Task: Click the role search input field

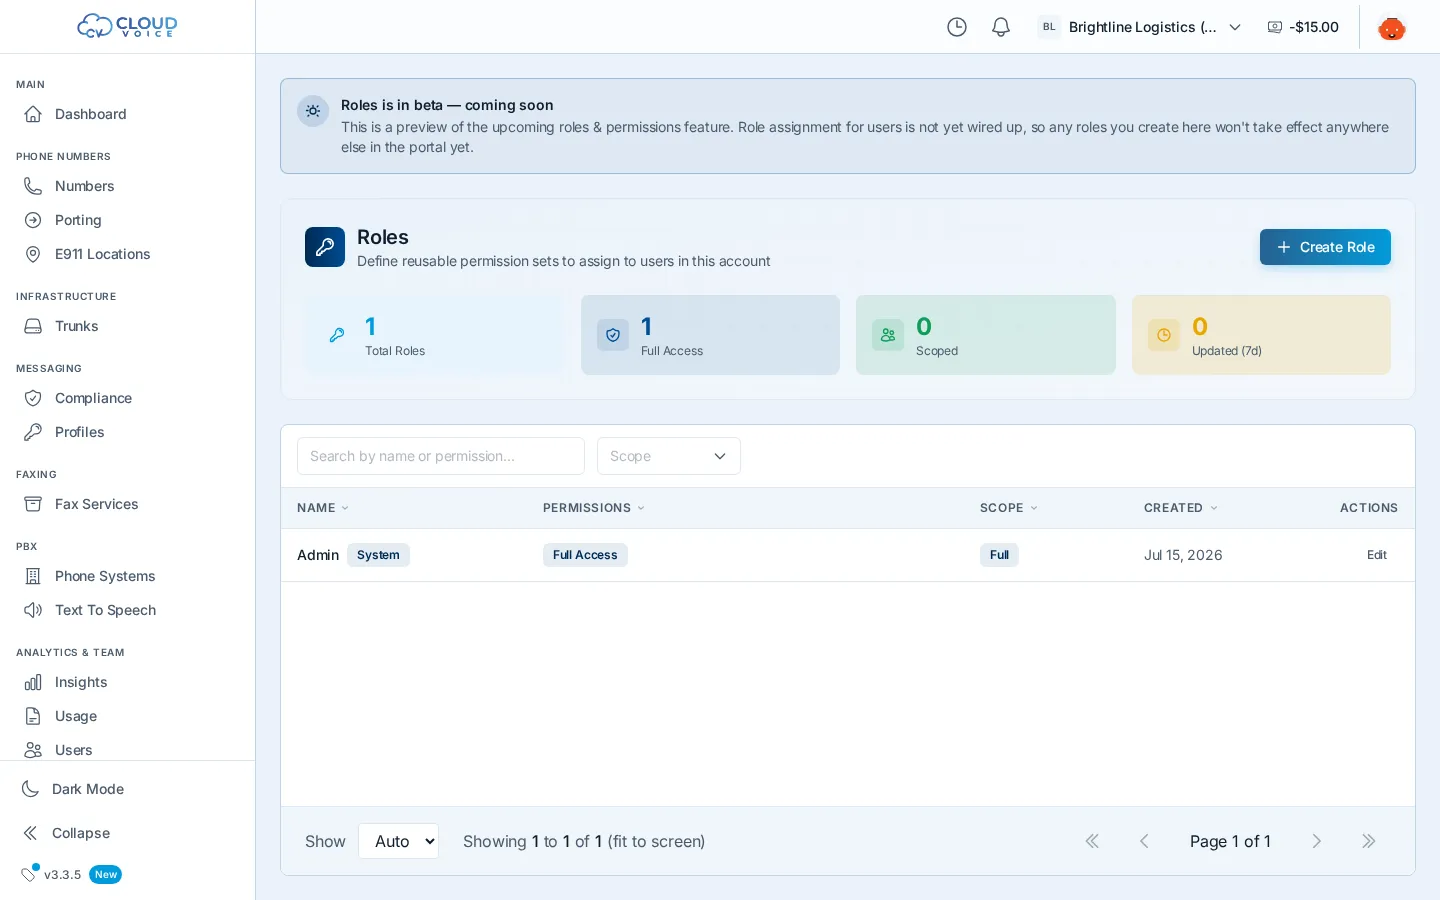Action: tap(441, 456)
